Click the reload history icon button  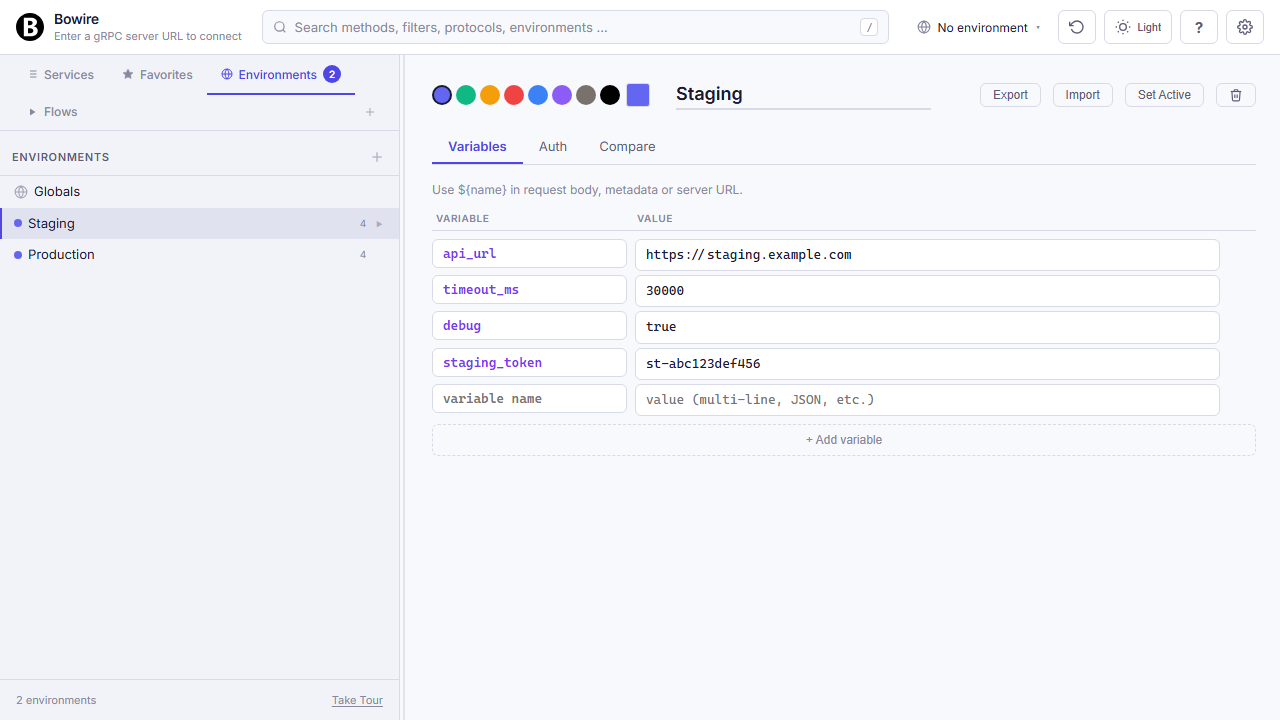(x=1077, y=27)
